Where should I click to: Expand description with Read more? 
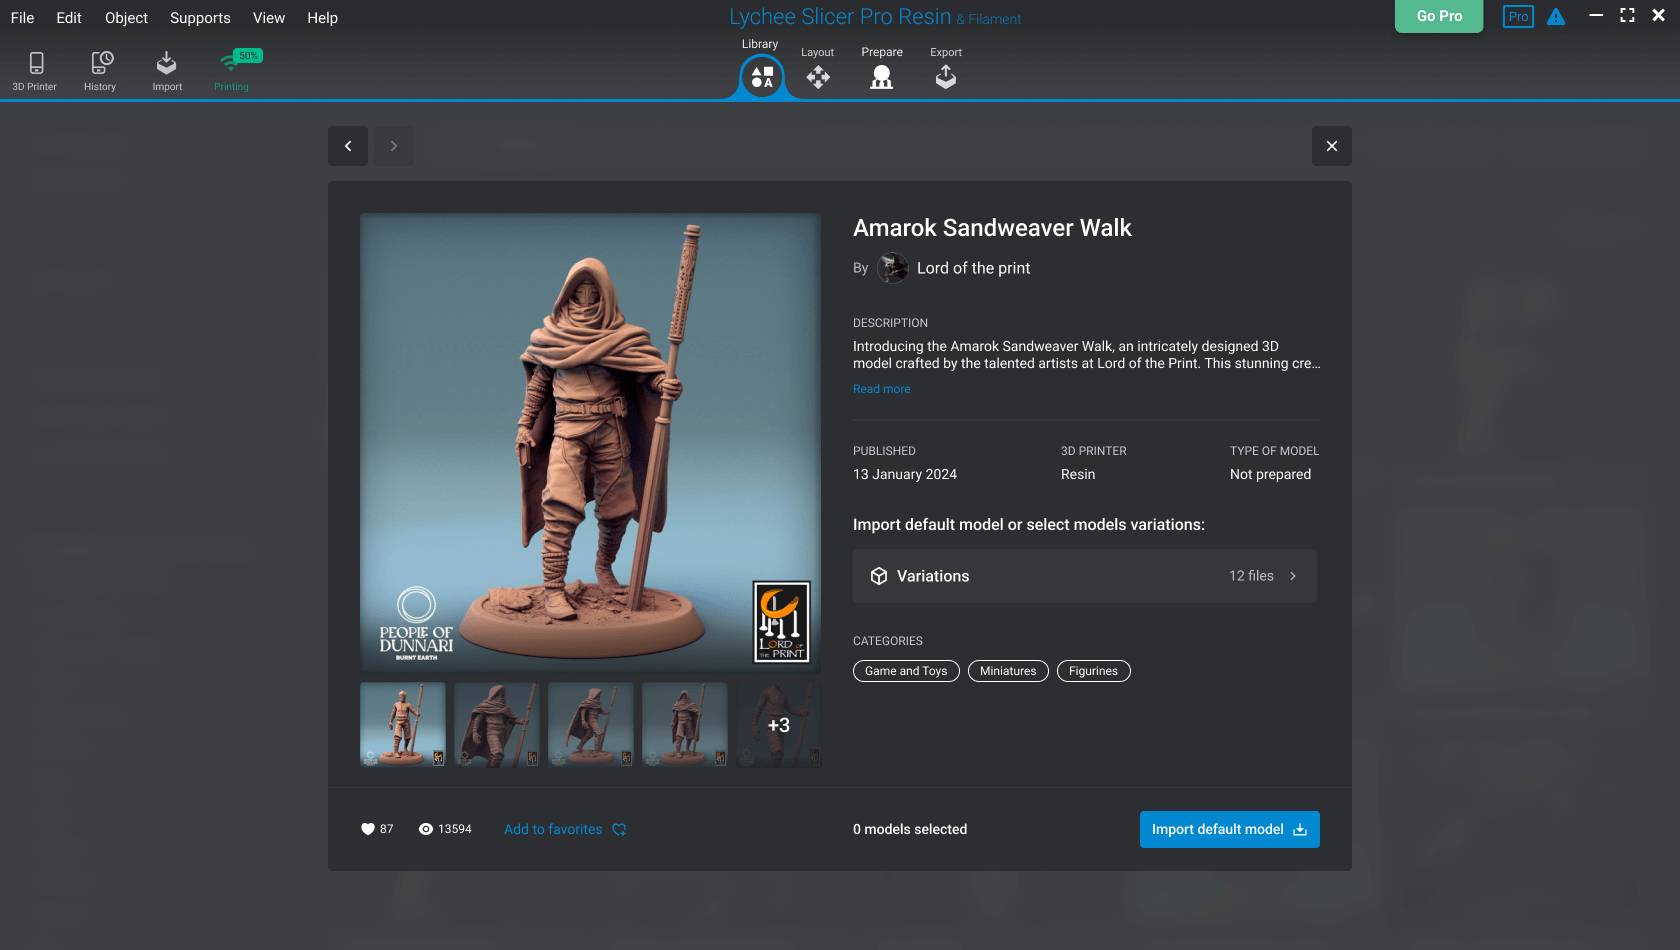882,389
